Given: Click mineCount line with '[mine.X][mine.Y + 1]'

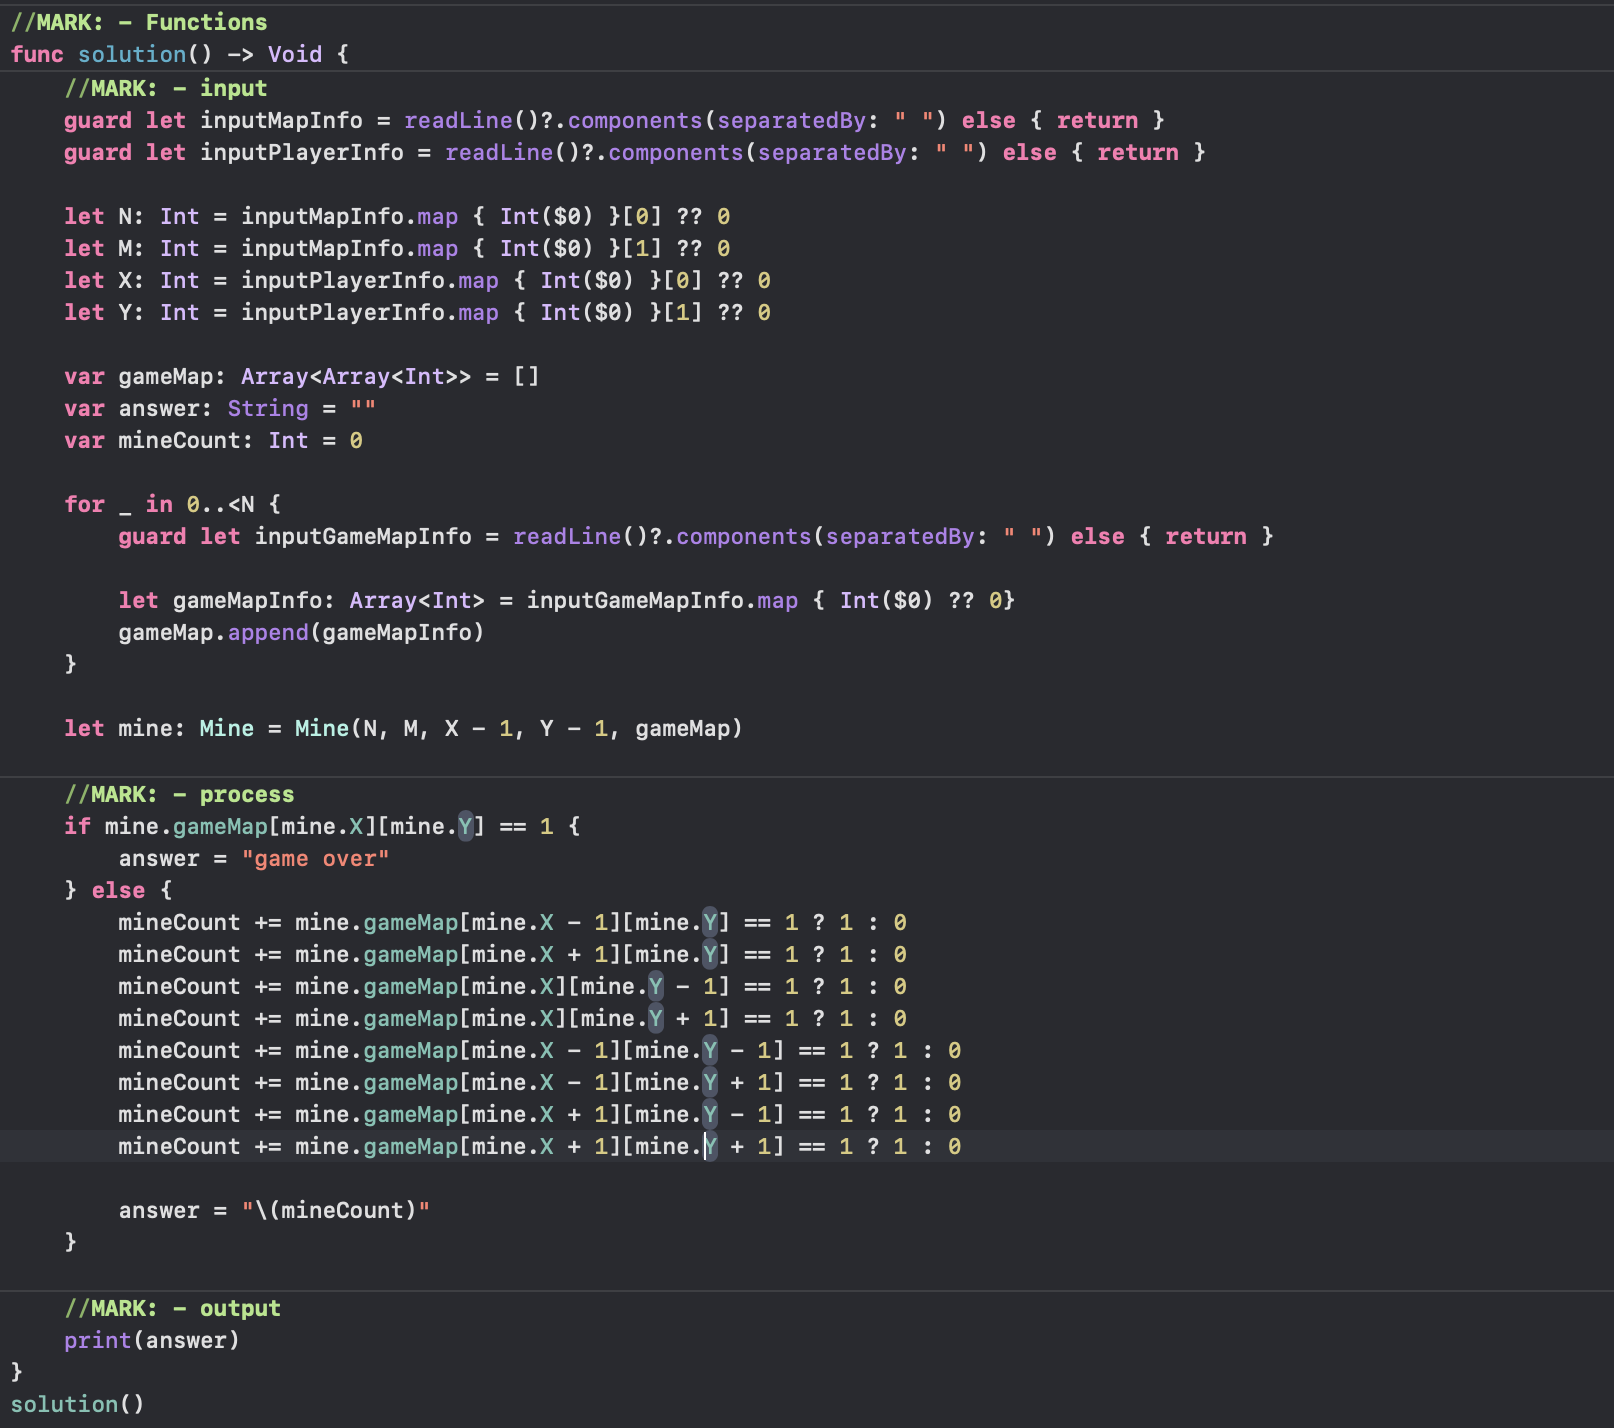Looking at the screenshot, I should (x=513, y=1018).
